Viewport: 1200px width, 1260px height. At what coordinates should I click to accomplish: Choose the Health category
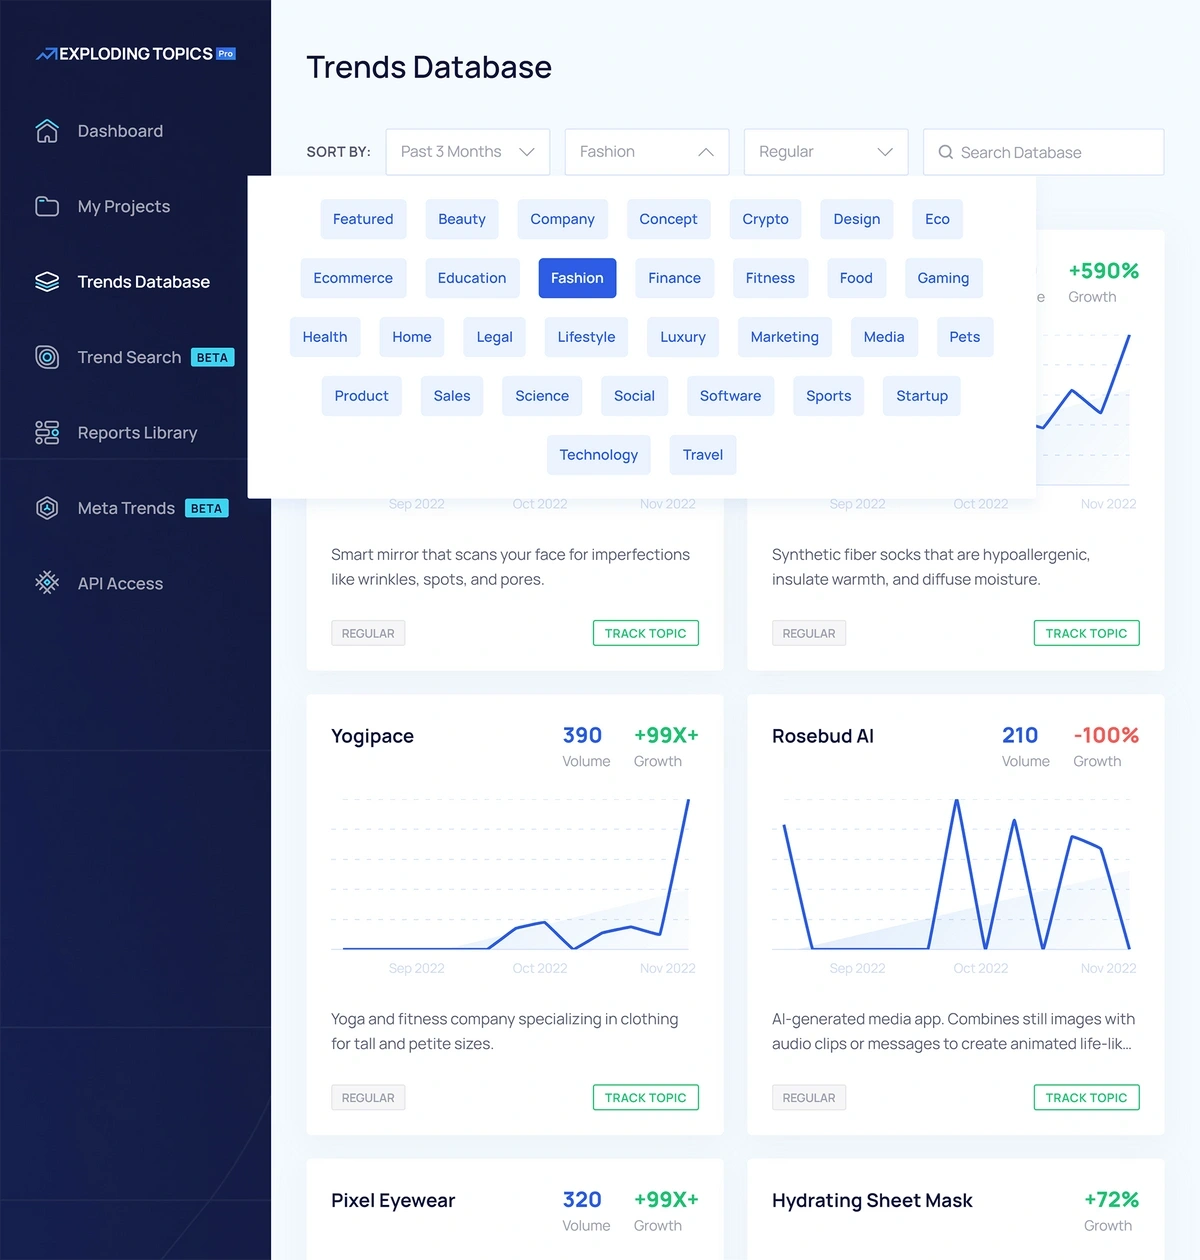tap(325, 337)
